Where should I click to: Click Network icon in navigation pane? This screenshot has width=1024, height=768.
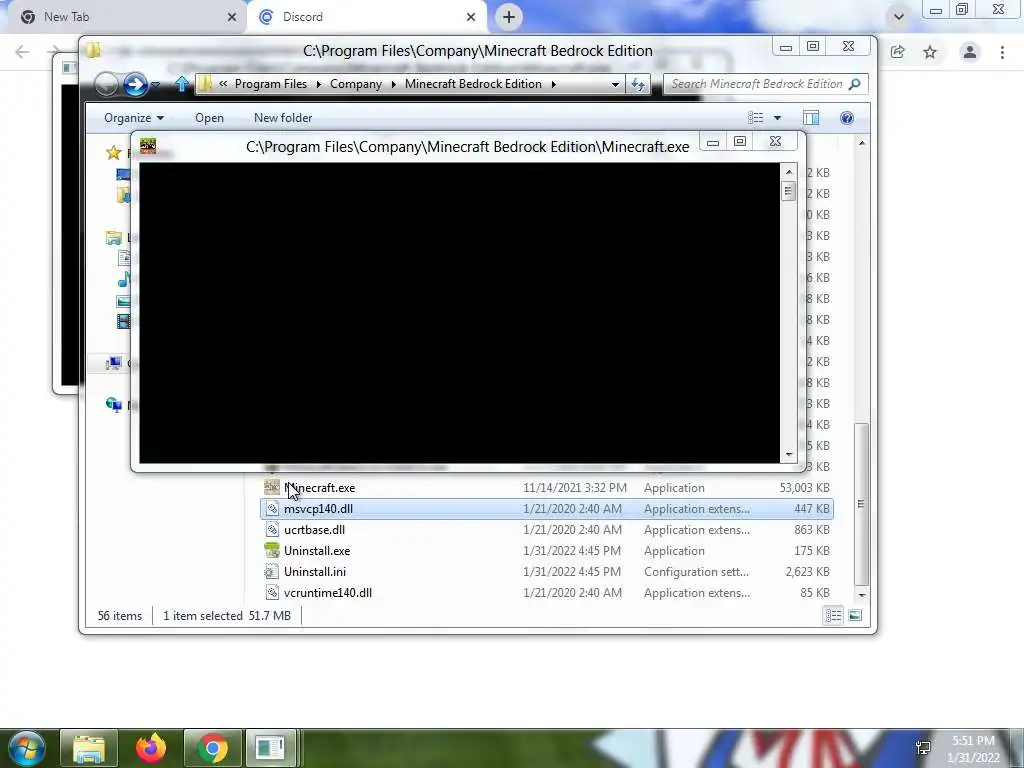pyautogui.click(x=114, y=405)
